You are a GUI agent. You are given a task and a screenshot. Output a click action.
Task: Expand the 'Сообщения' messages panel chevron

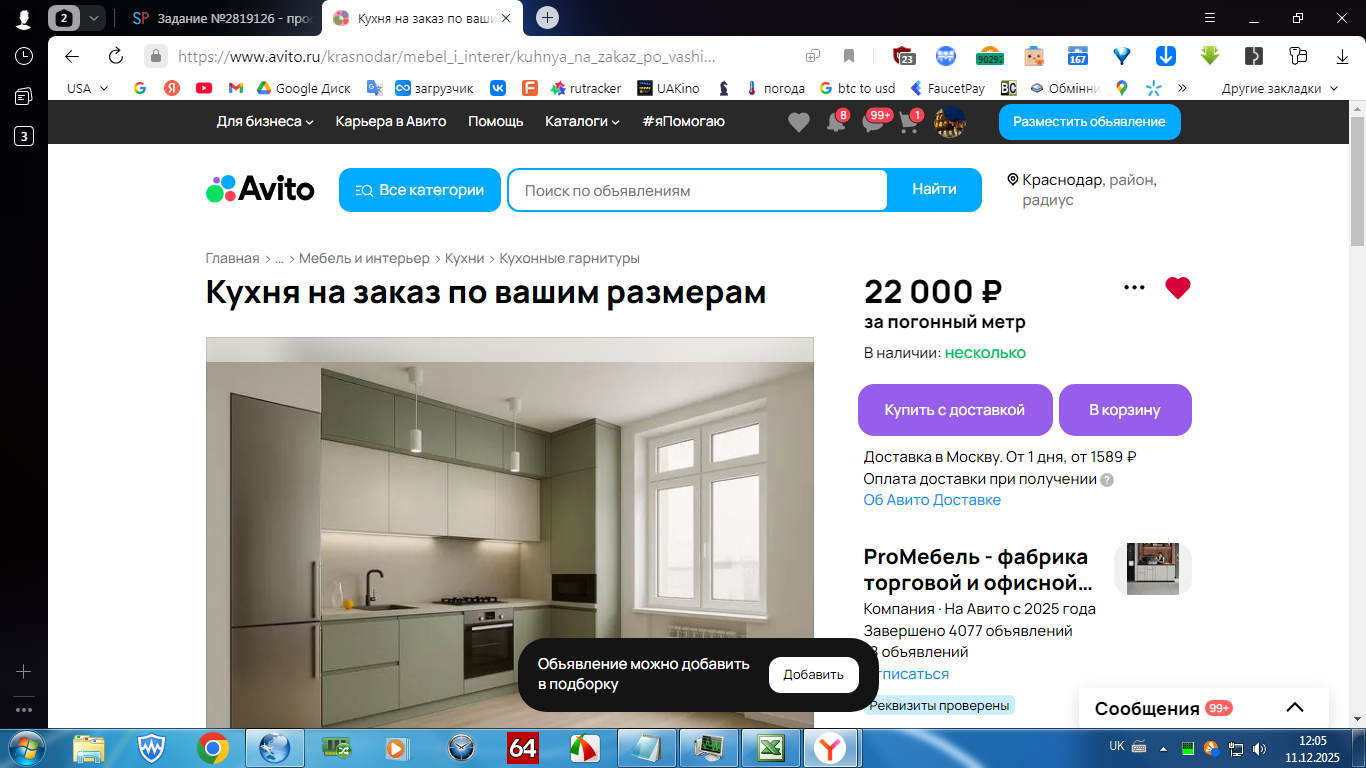pos(1295,707)
